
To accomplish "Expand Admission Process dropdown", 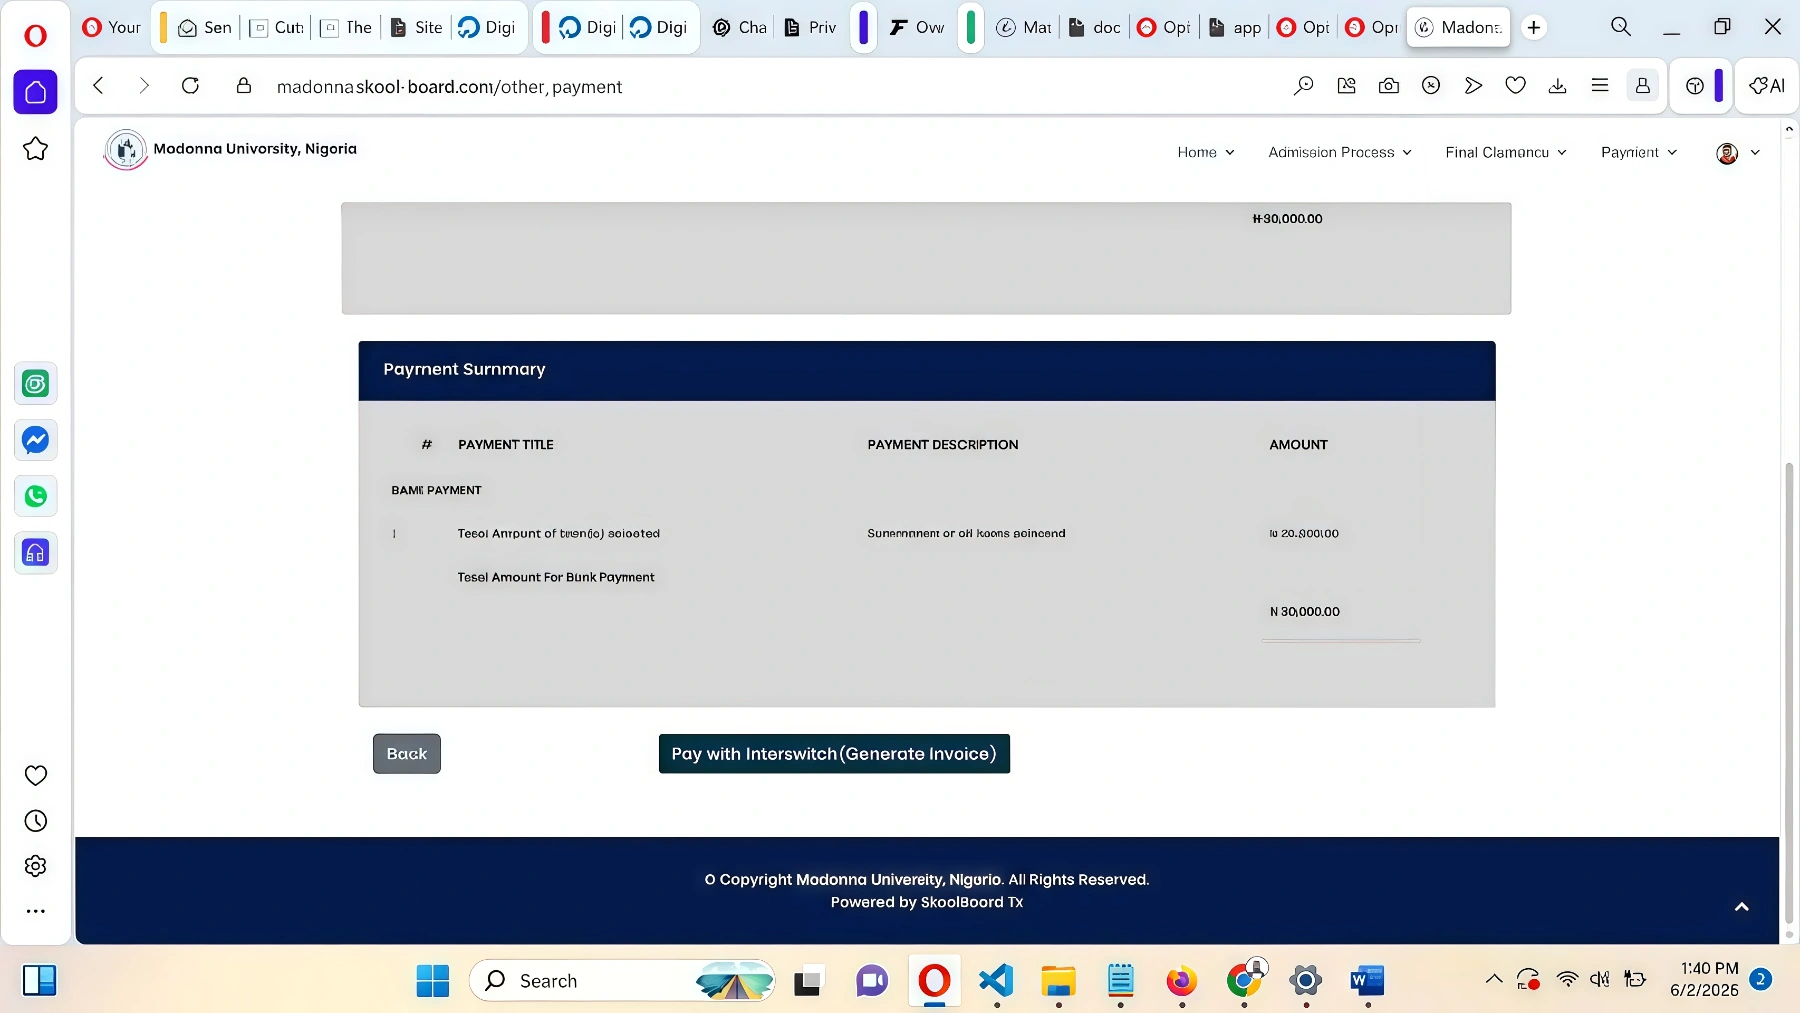I will (1340, 152).
